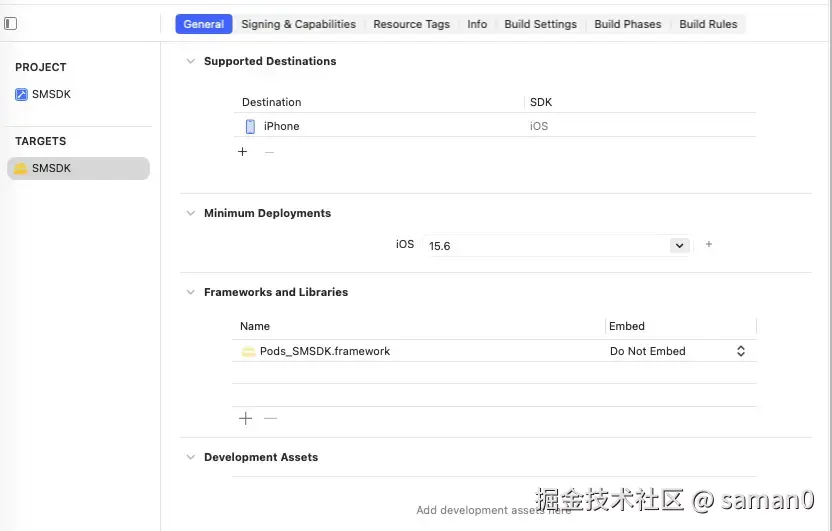Collapse the Development Assets section
Viewport: 832px width, 531px height.
(190, 457)
